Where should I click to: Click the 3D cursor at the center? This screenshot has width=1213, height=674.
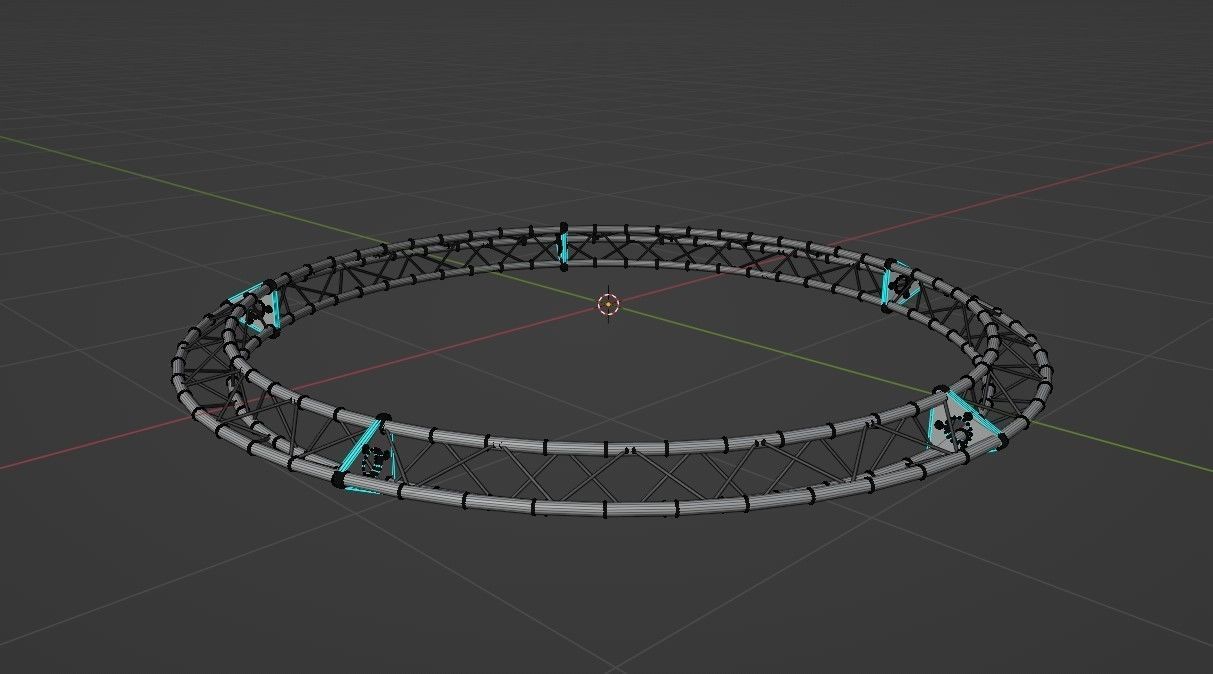[609, 305]
